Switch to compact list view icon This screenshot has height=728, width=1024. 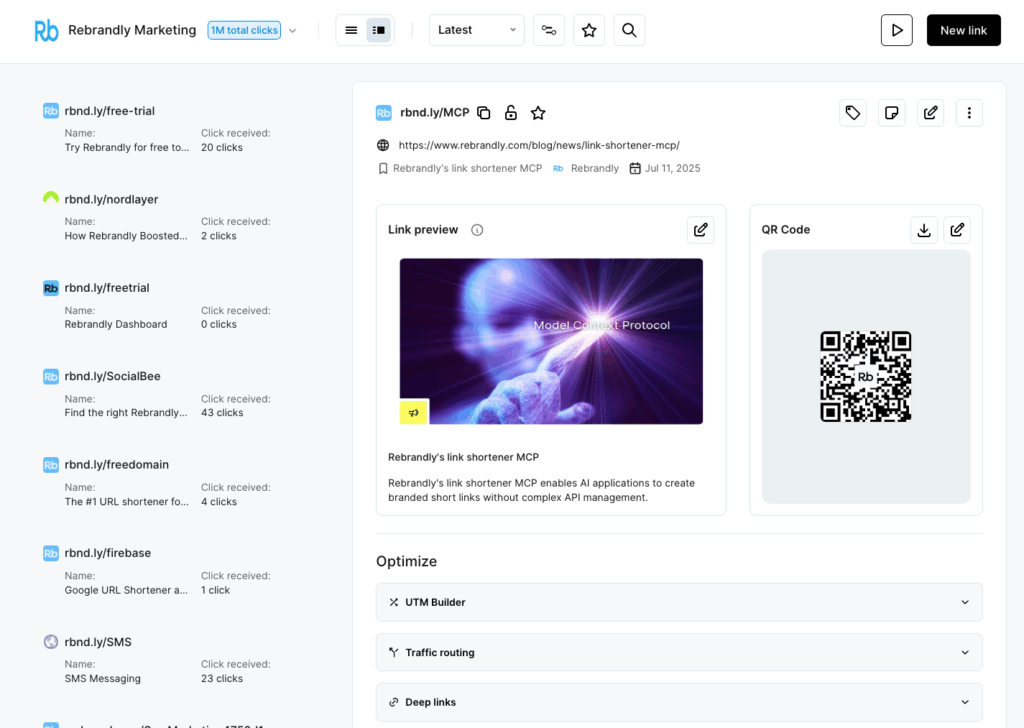point(351,30)
